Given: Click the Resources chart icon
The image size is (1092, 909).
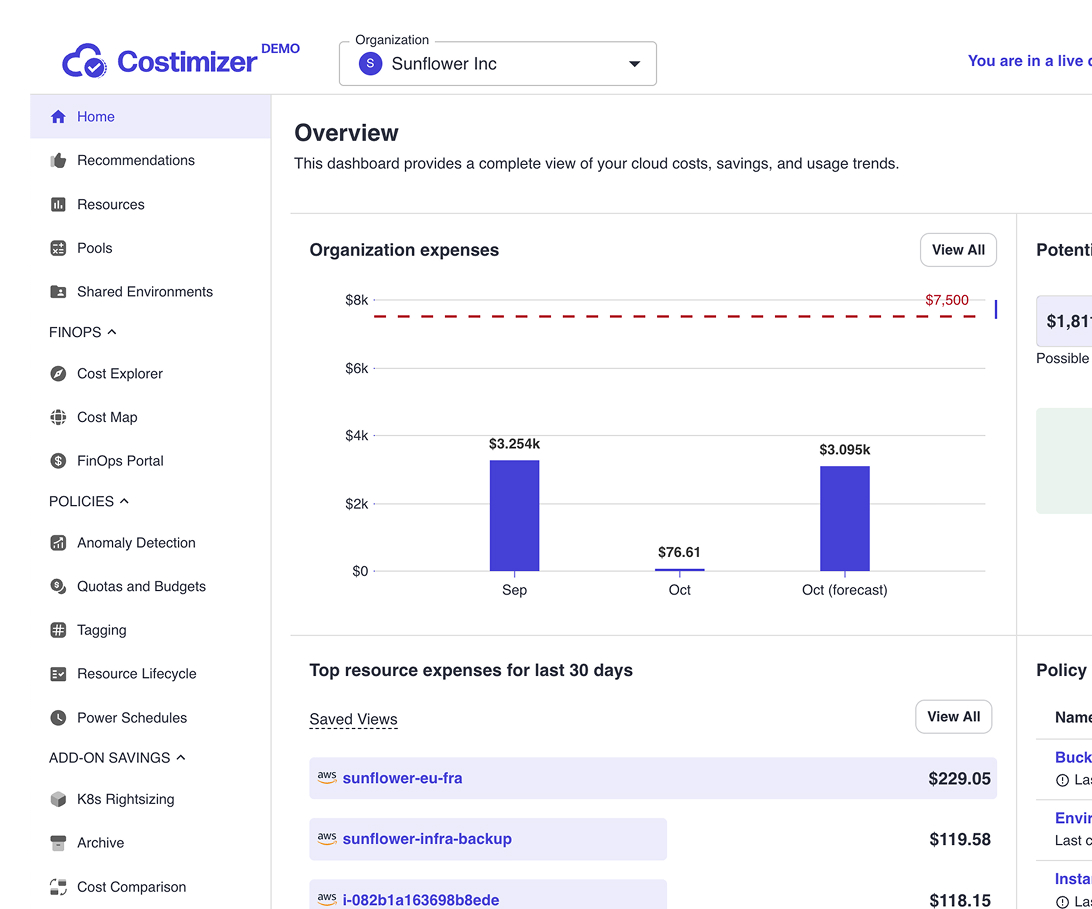Looking at the screenshot, I should (x=58, y=204).
